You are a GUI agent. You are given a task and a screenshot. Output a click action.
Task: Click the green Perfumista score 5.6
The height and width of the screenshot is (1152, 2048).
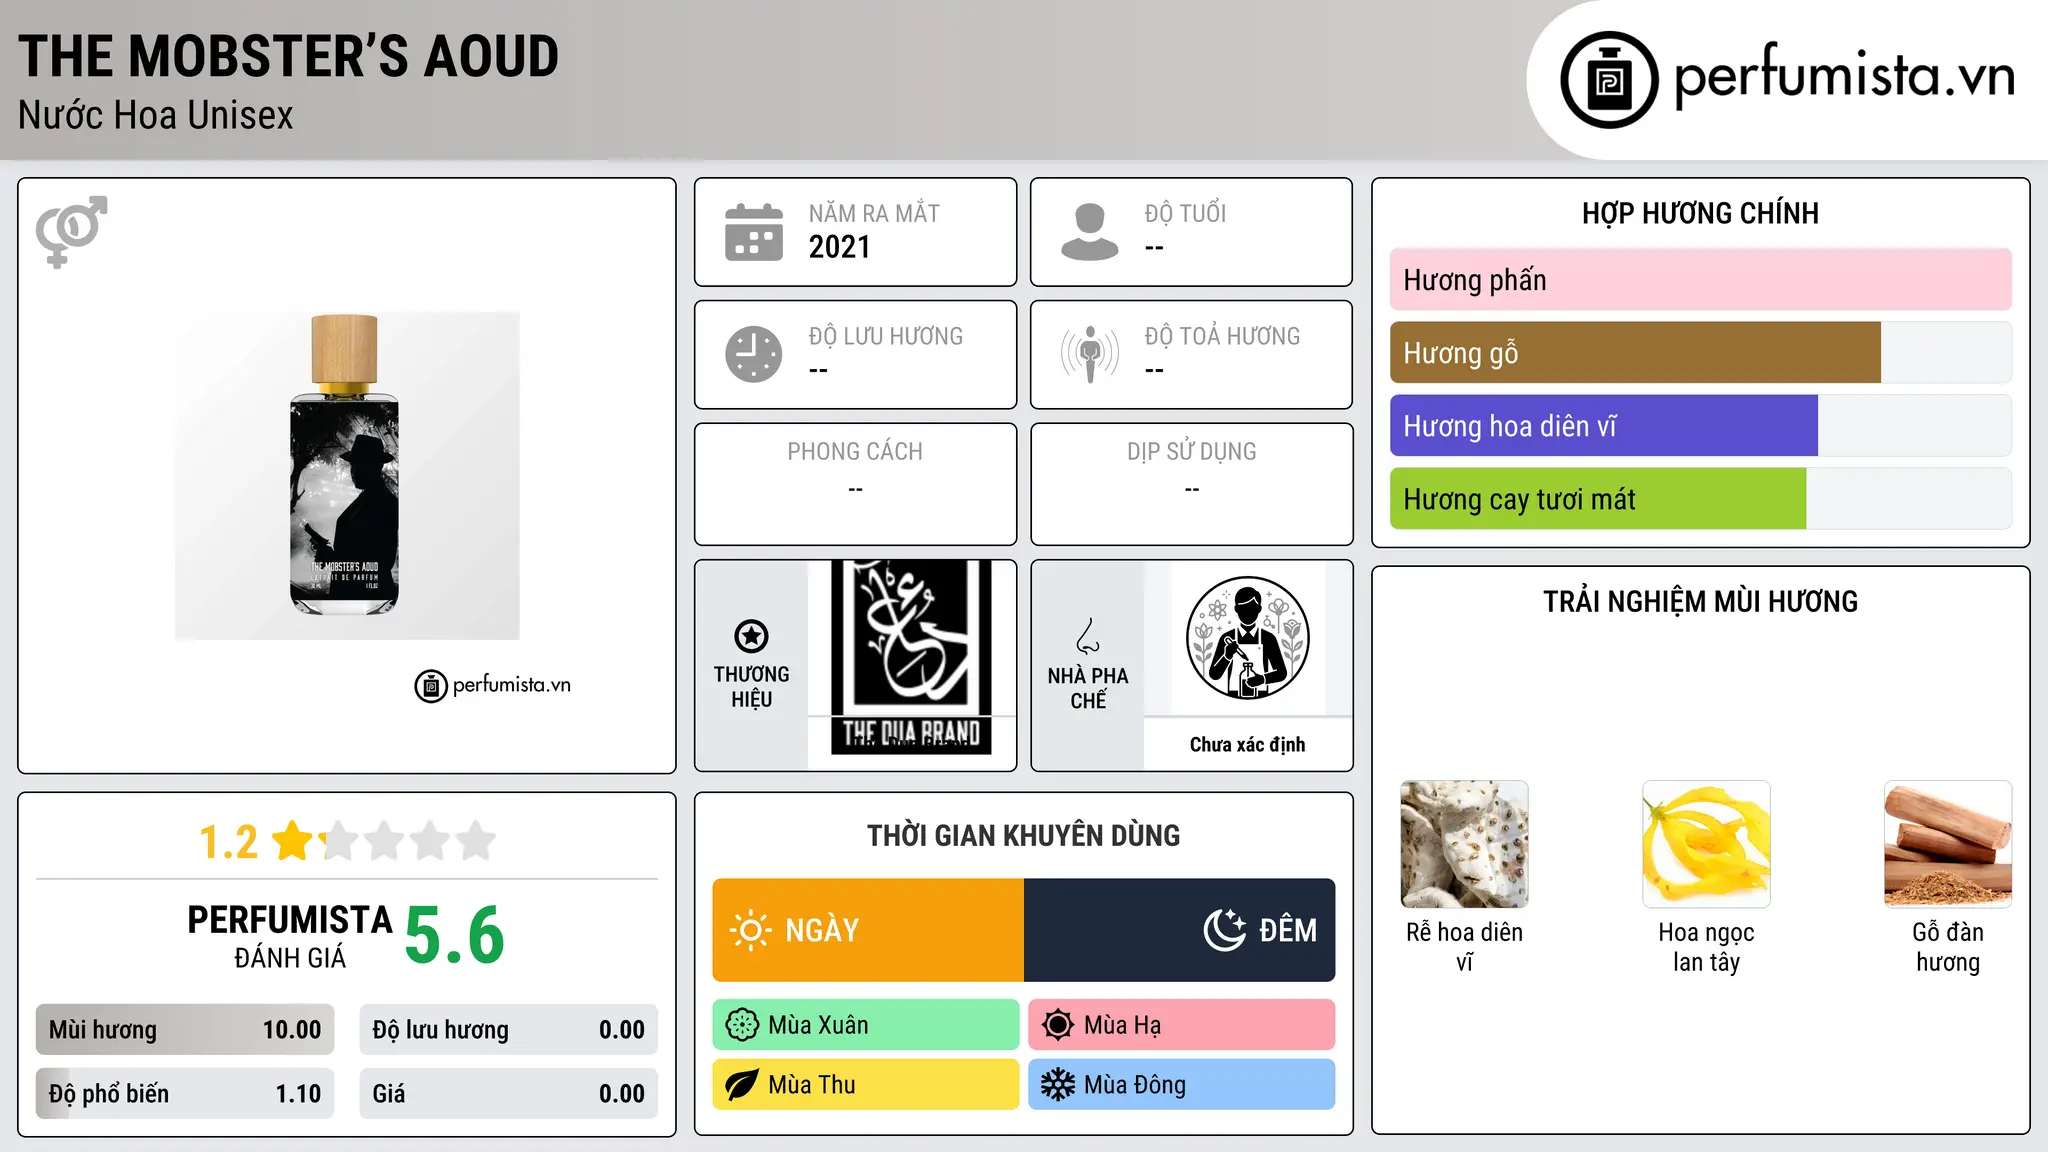(455, 936)
